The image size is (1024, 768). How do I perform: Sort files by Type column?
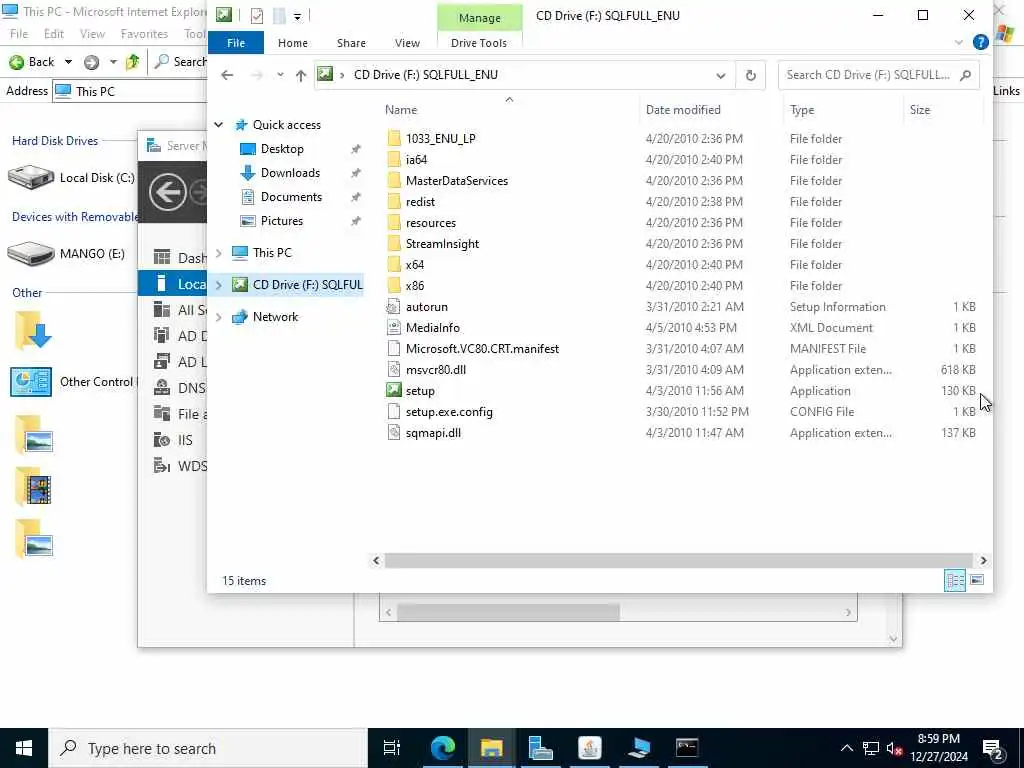(x=844, y=110)
